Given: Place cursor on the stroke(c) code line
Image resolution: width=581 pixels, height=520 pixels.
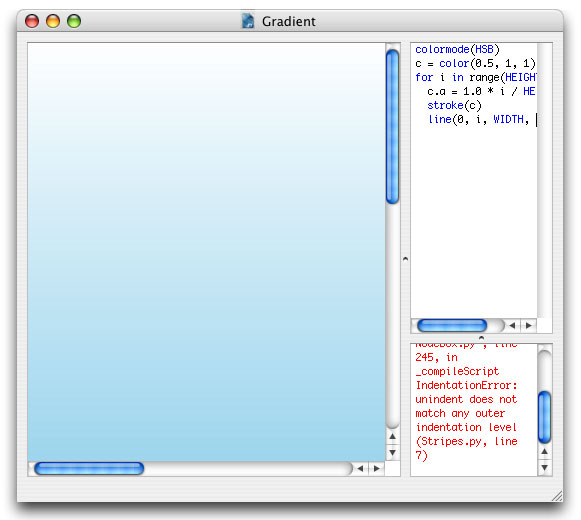Looking at the screenshot, I should 454,106.
